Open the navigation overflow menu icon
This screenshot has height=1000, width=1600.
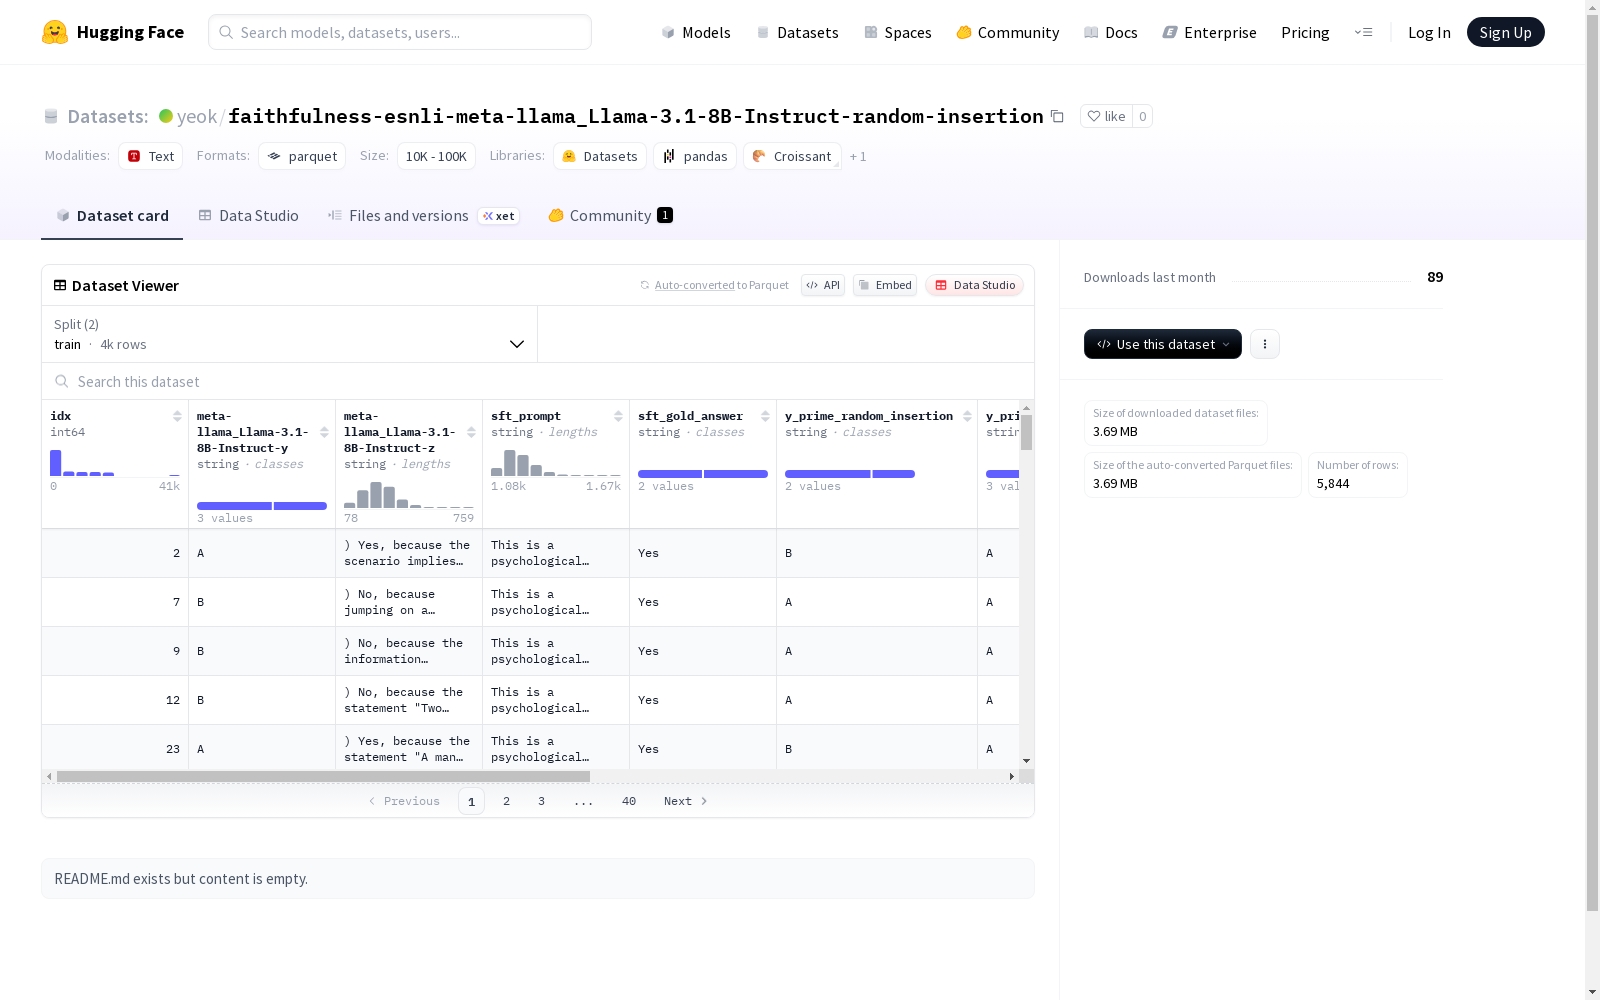coord(1363,32)
